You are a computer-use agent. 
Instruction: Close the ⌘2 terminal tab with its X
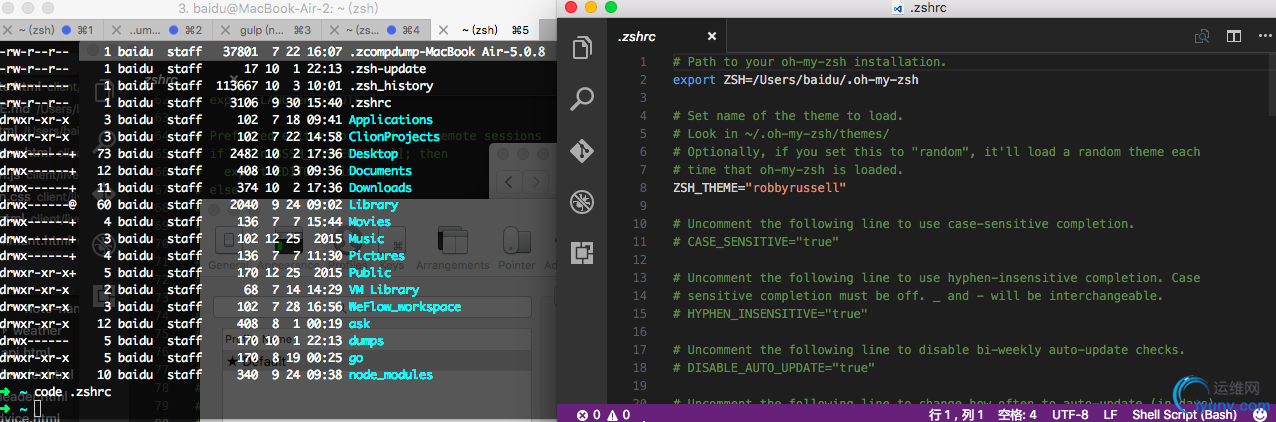tap(116, 31)
